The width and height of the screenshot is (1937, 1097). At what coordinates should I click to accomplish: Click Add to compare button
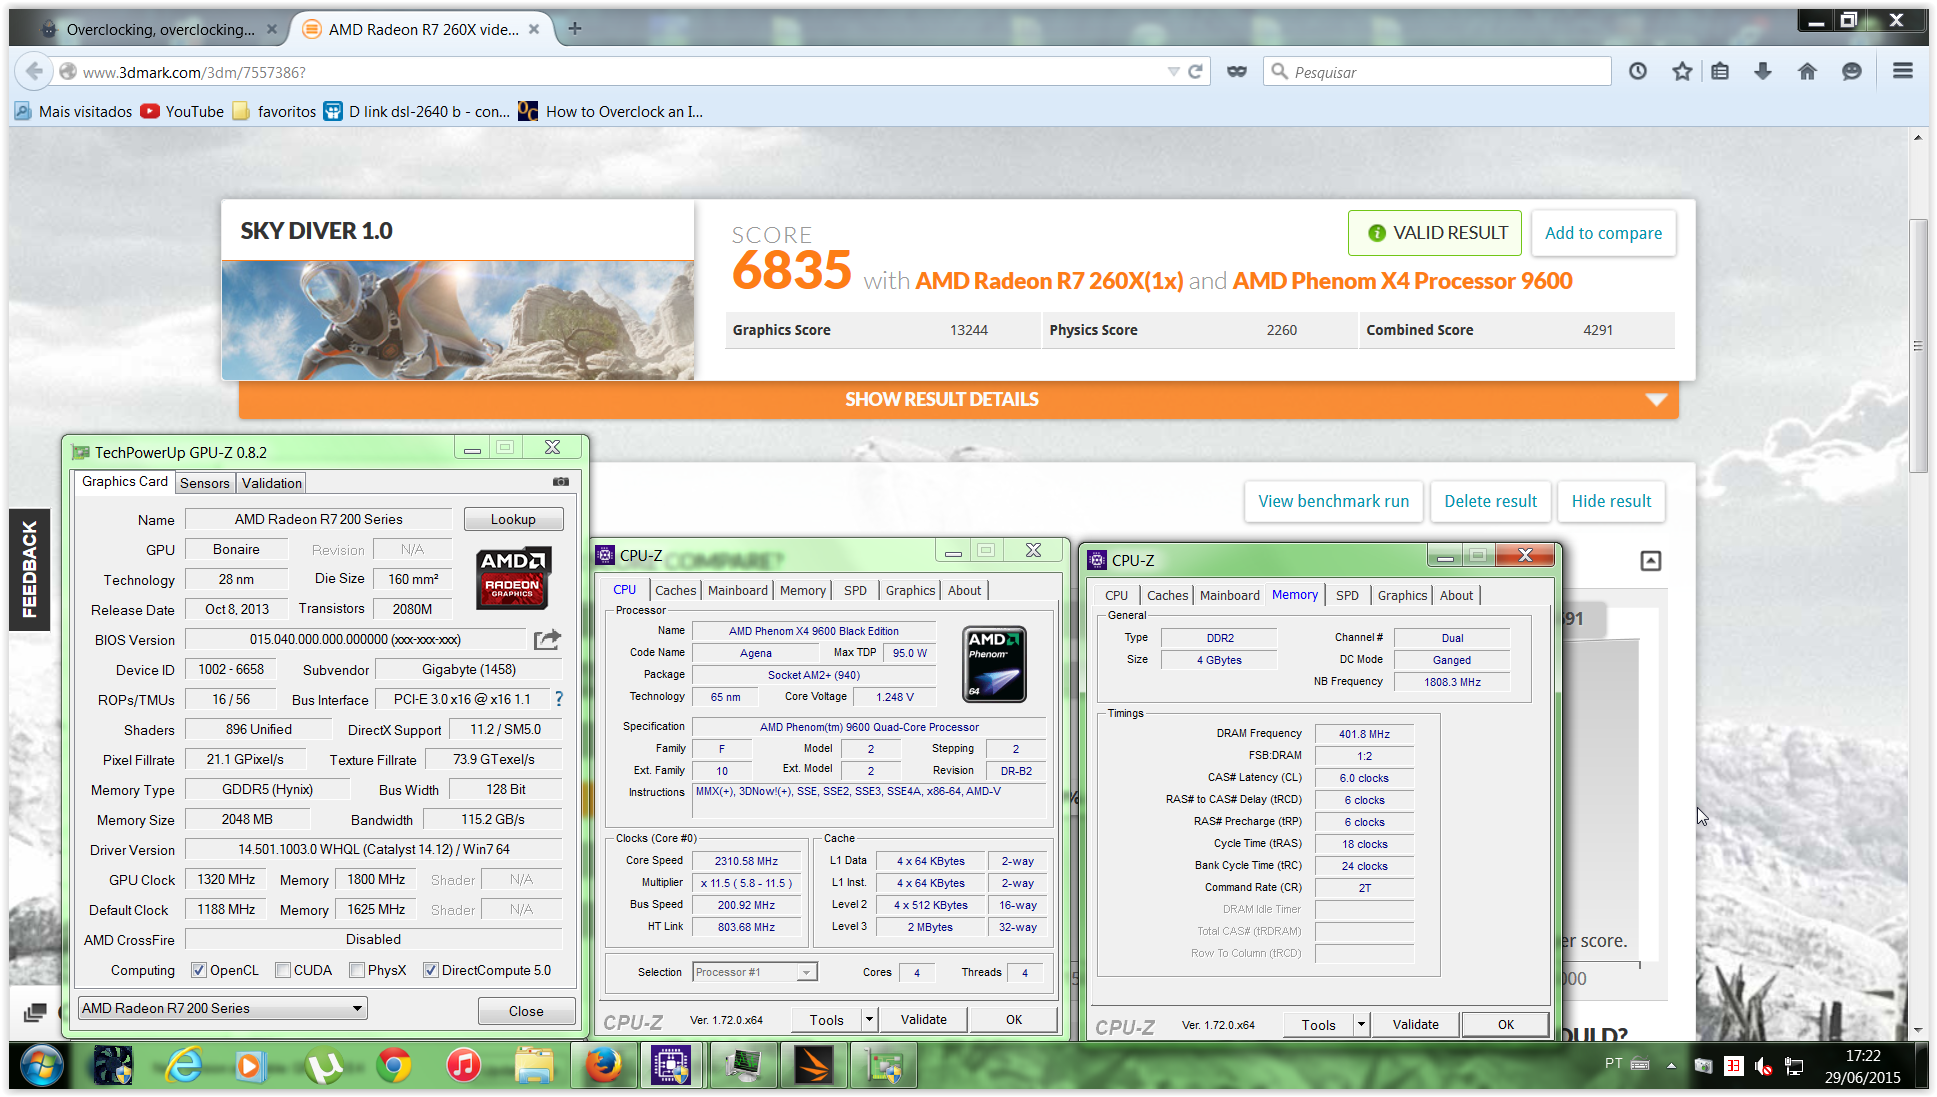tap(1603, 233)
